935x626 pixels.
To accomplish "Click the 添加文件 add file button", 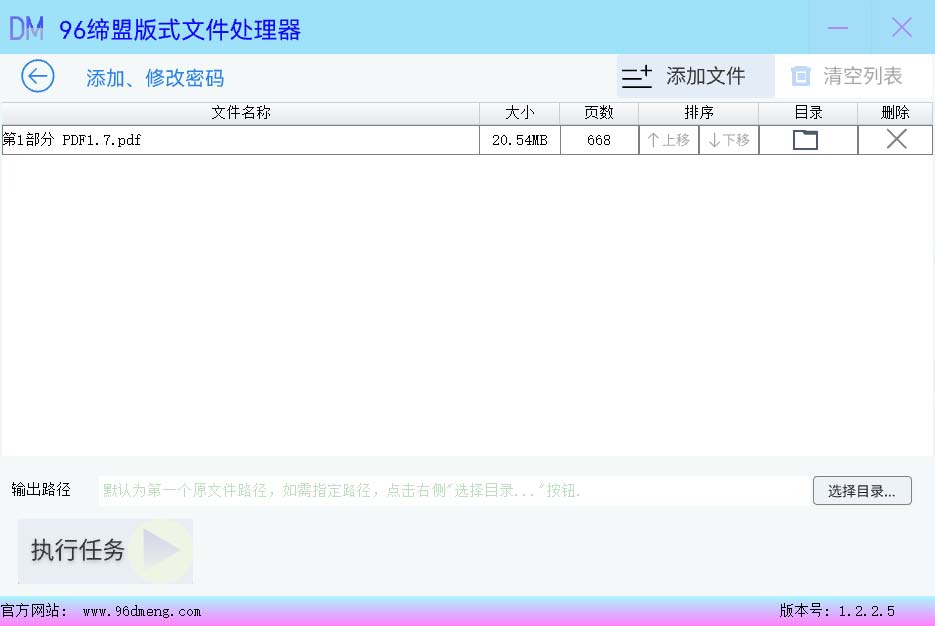I will coord(695,76).
